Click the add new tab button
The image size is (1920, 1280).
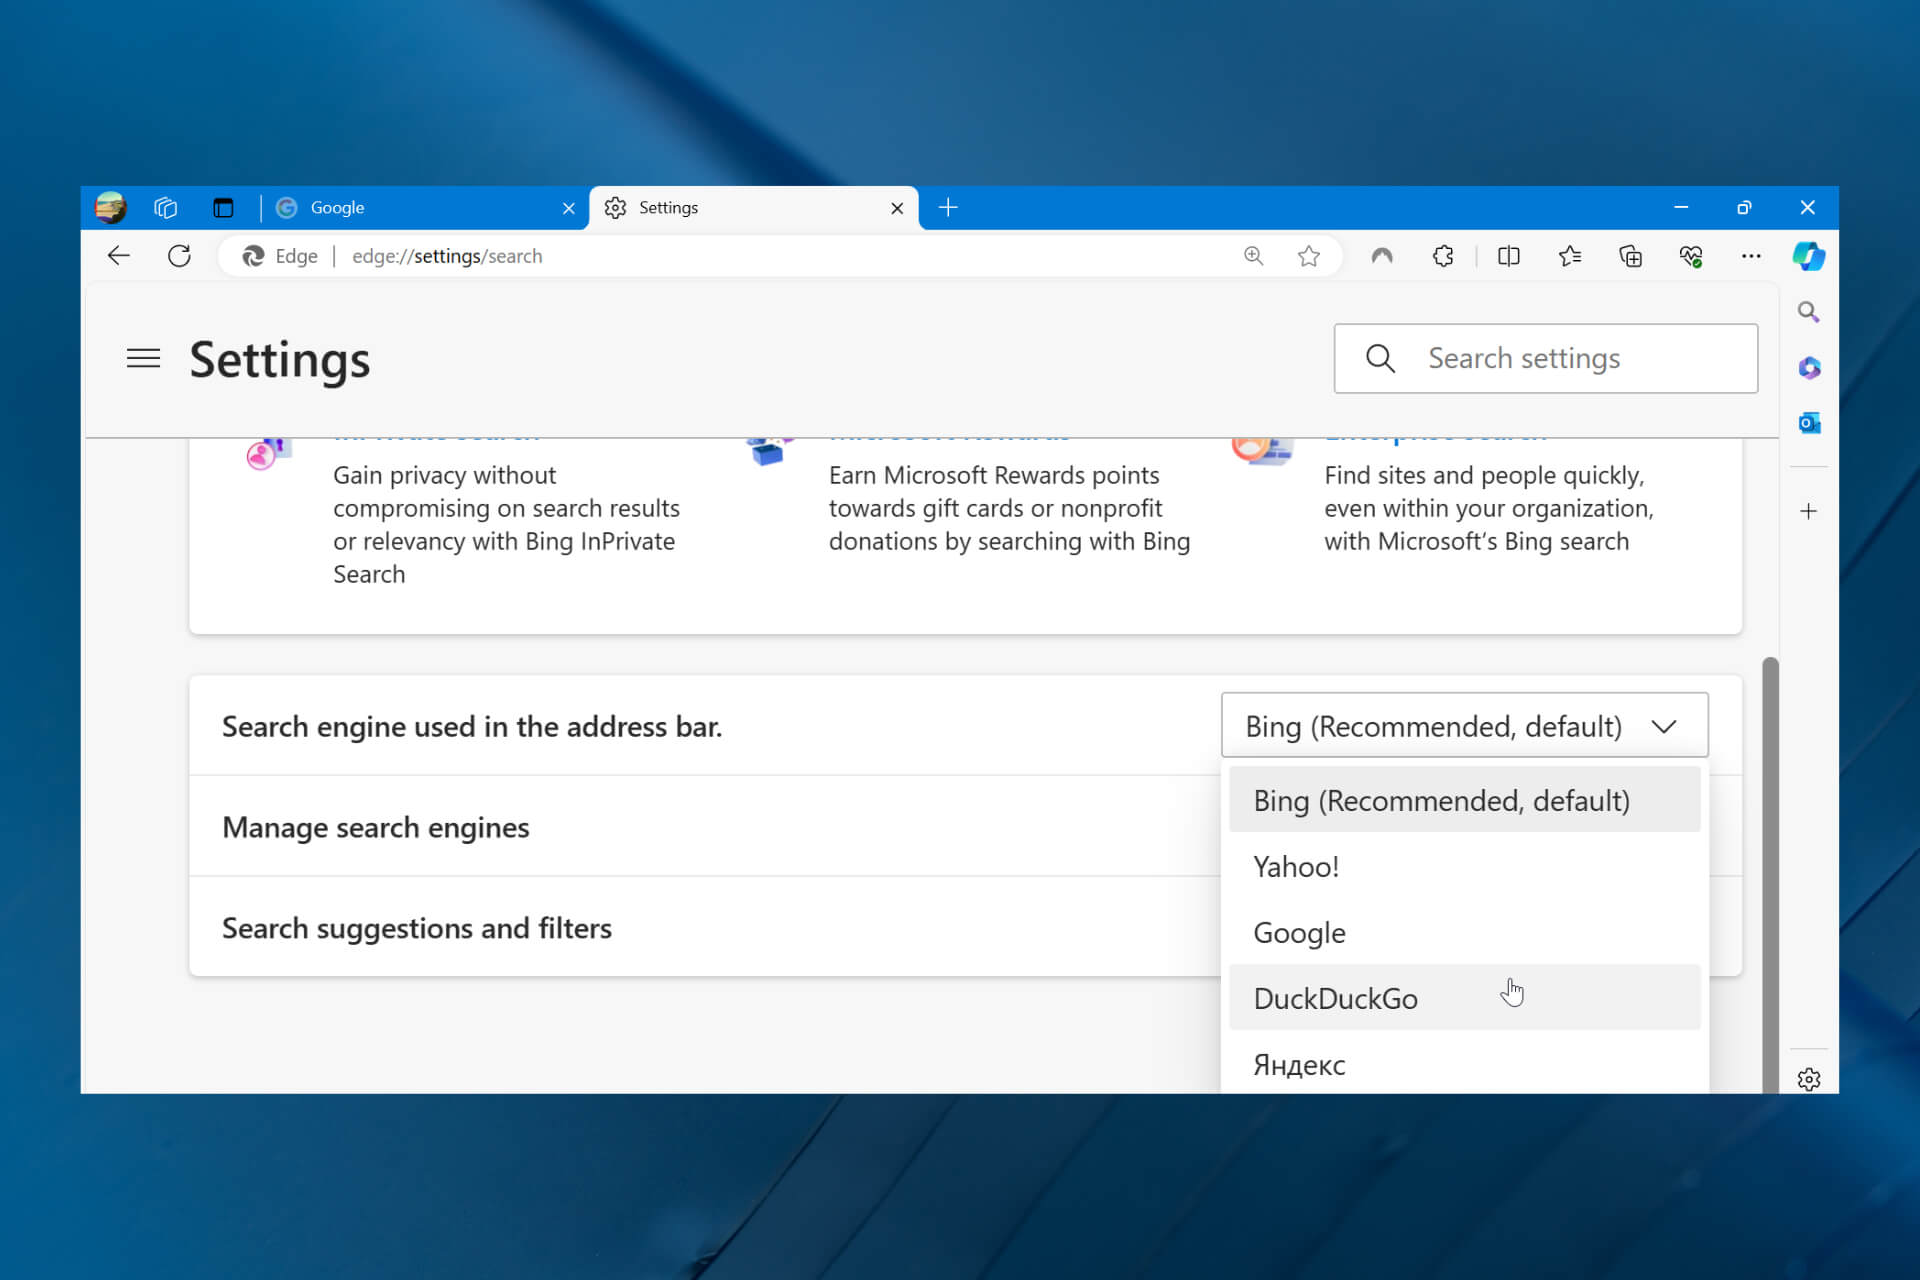[x=949, y=206]
